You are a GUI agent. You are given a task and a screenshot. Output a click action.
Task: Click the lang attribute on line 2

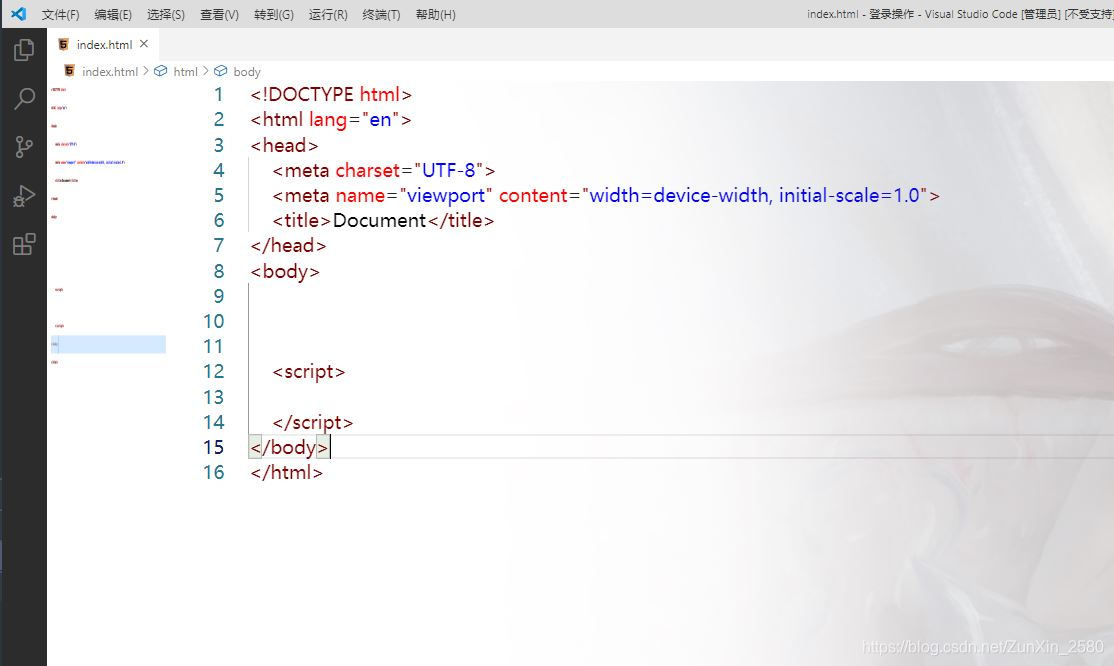[328, 119]
